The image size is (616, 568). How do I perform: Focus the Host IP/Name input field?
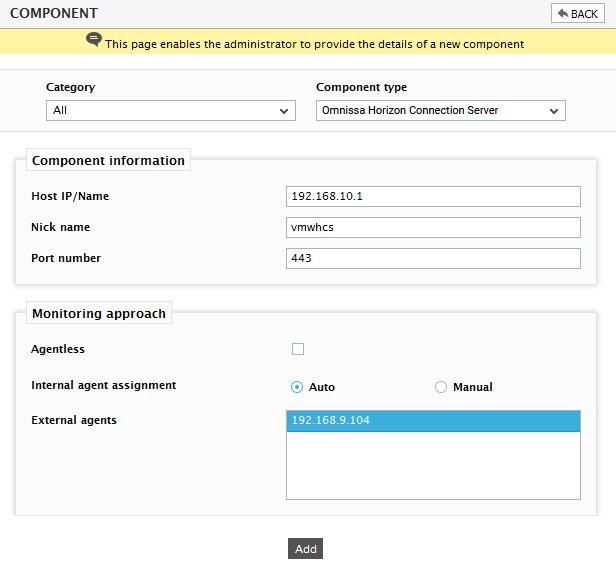pos(433,196)
